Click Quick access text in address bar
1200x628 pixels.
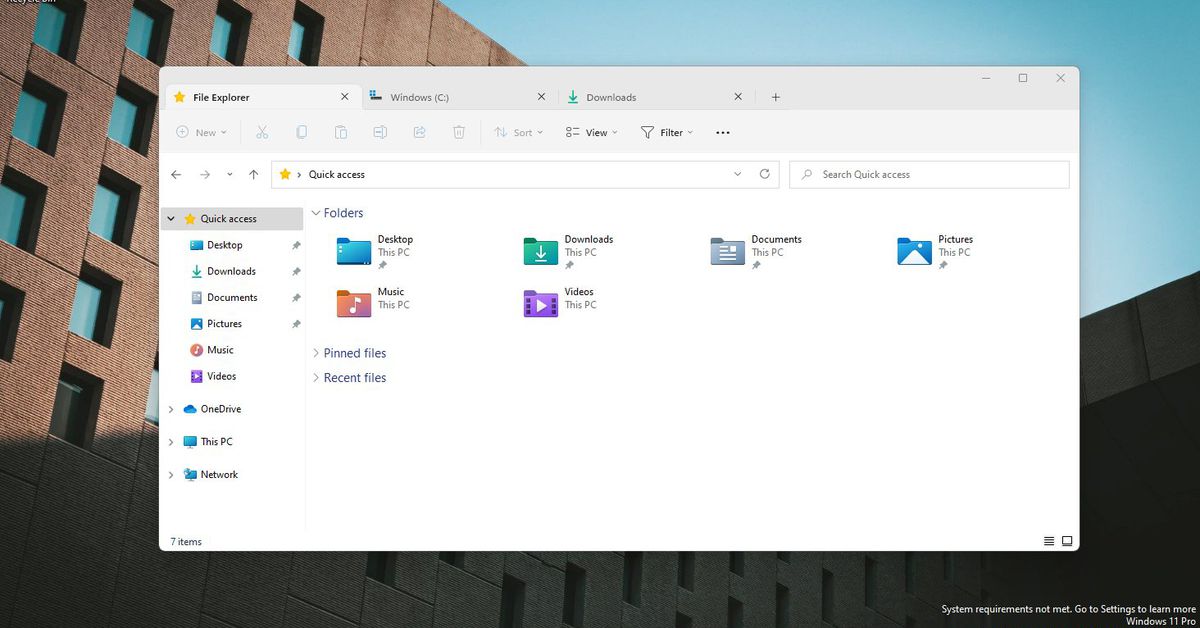[336, 174]
